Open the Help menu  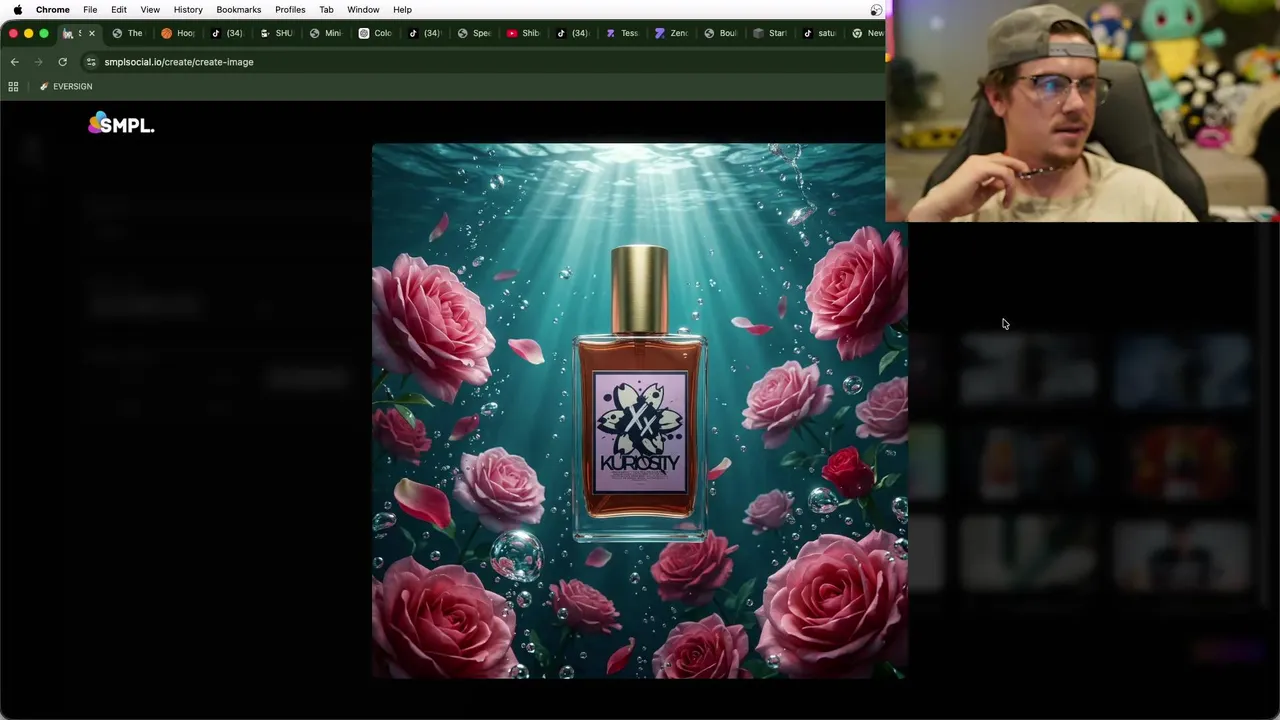coord(402,10)
